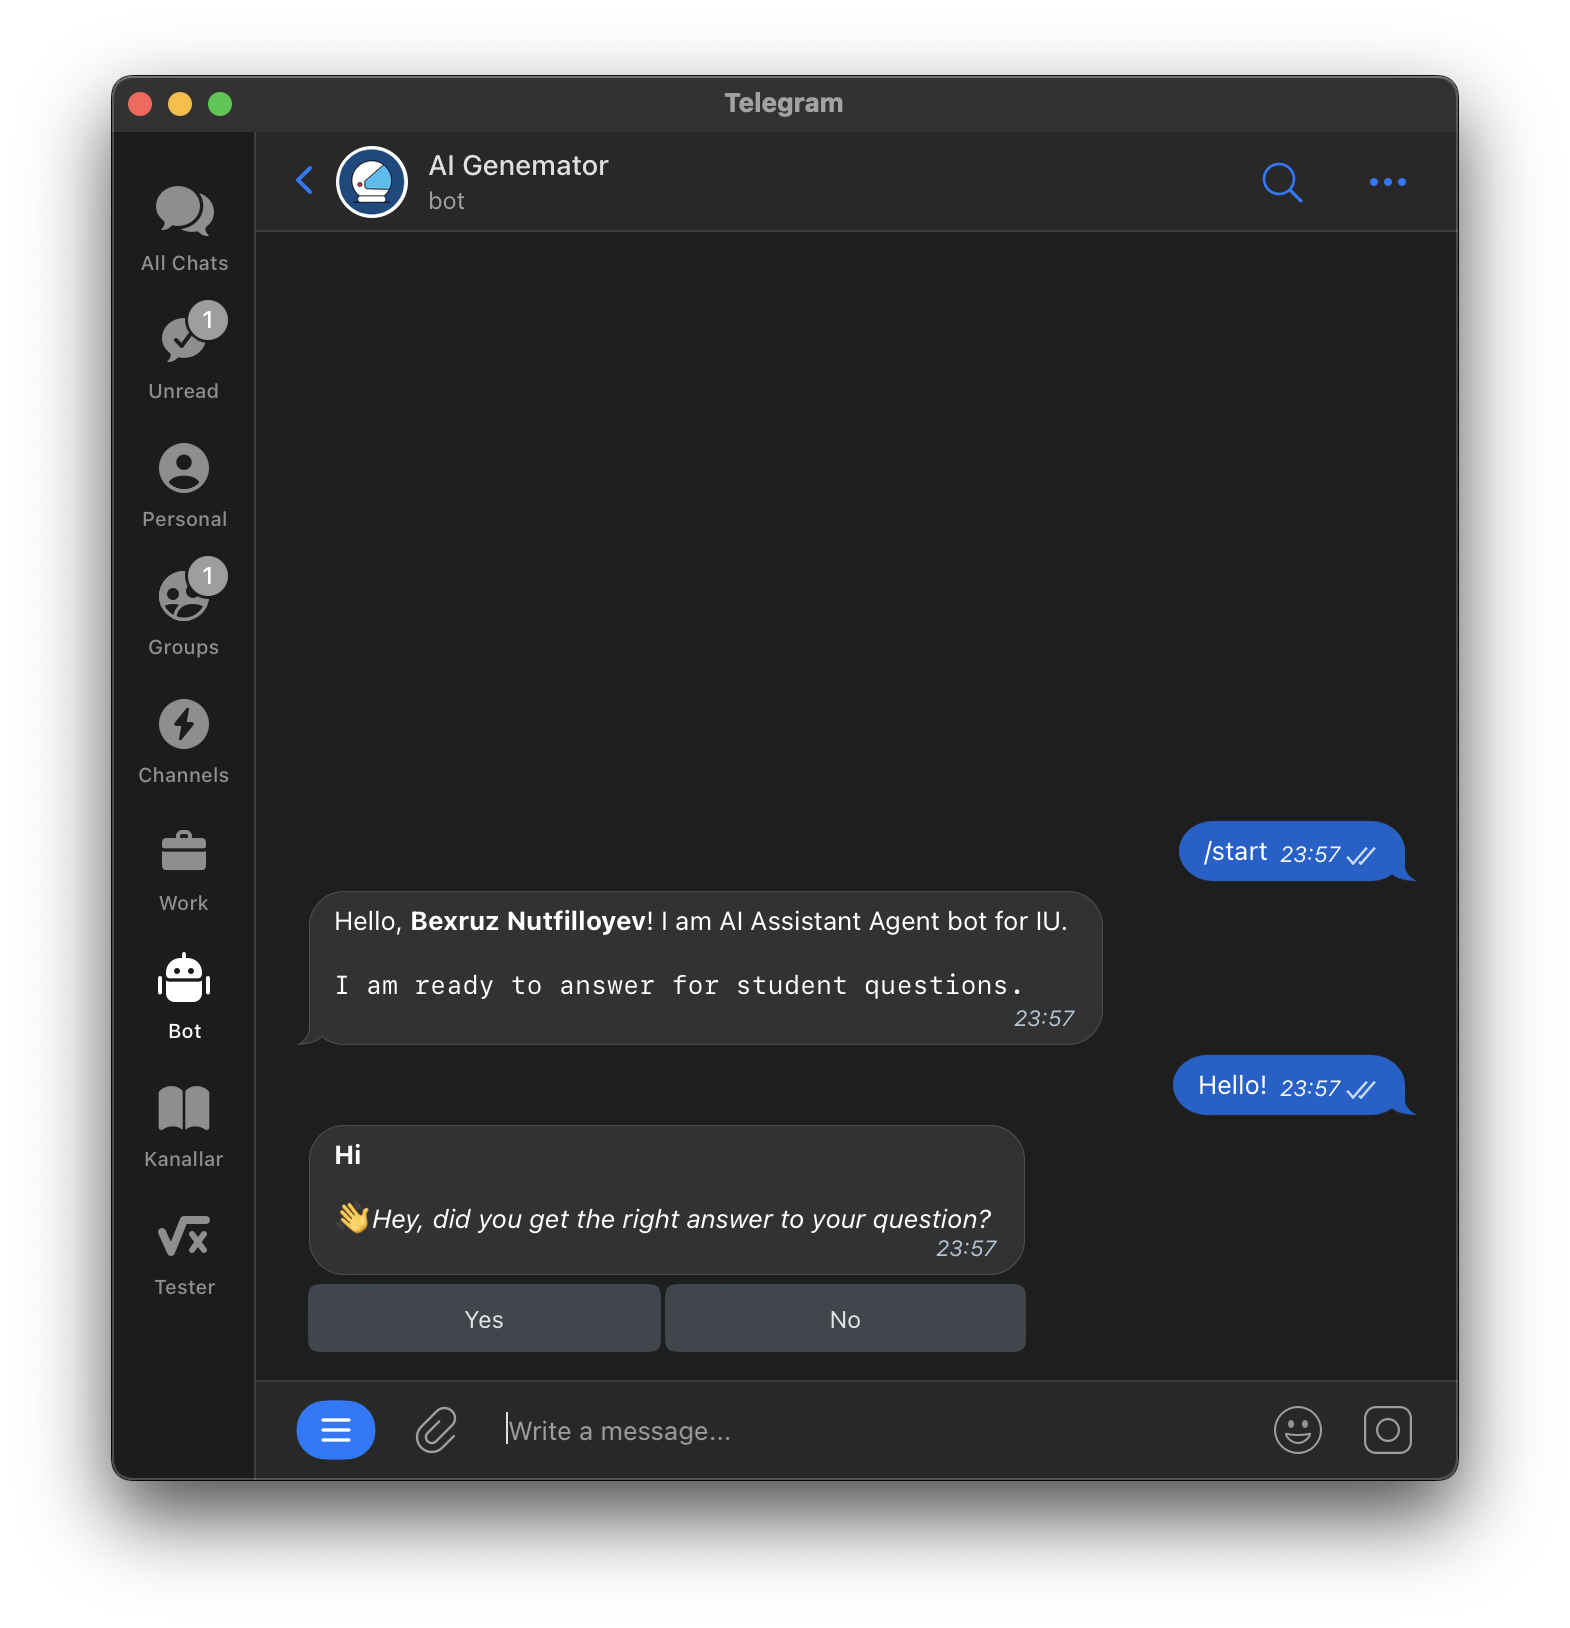Search within this chat
This screenshot has height=1628, width=1570.
(x=1282, y=182)
